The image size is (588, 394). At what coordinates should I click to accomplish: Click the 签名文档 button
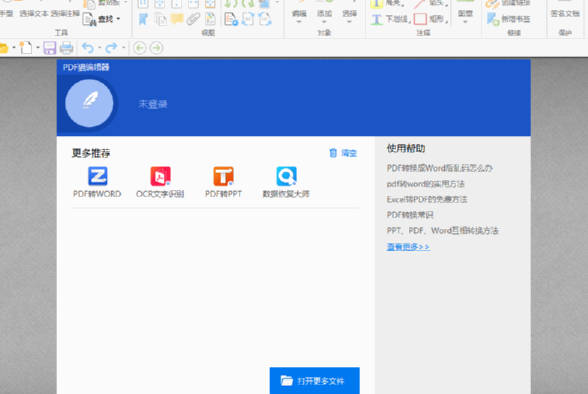(x=565, y=13)
